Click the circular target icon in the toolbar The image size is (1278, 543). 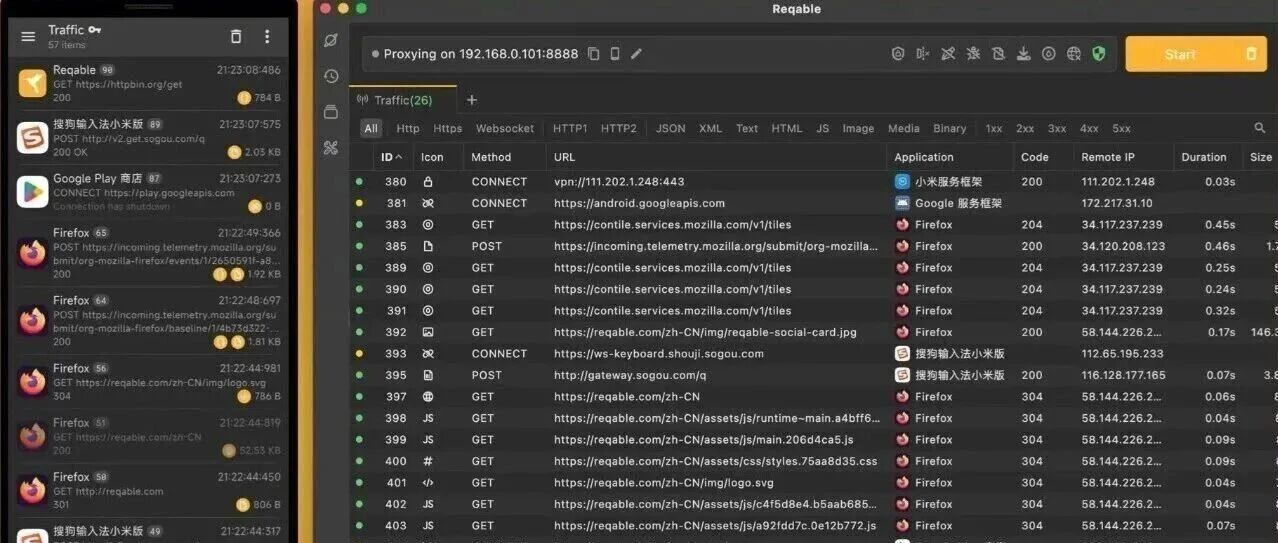(x=1048, y=54)
